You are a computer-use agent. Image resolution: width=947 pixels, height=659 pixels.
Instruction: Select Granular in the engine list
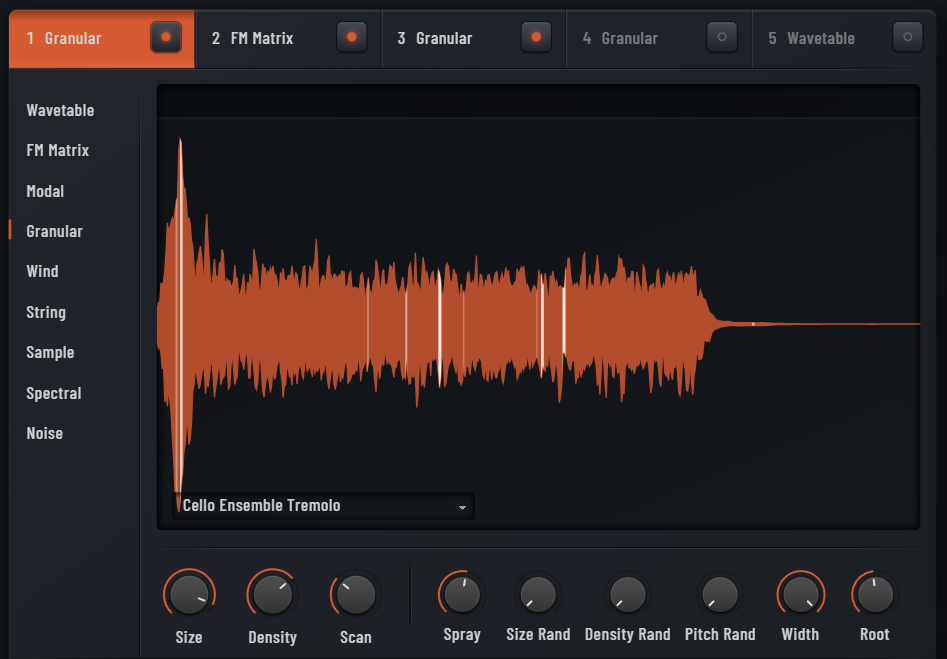[54, 231]
